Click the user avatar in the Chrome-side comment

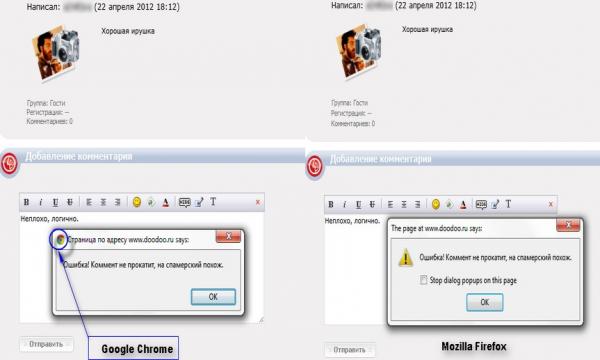56,53
